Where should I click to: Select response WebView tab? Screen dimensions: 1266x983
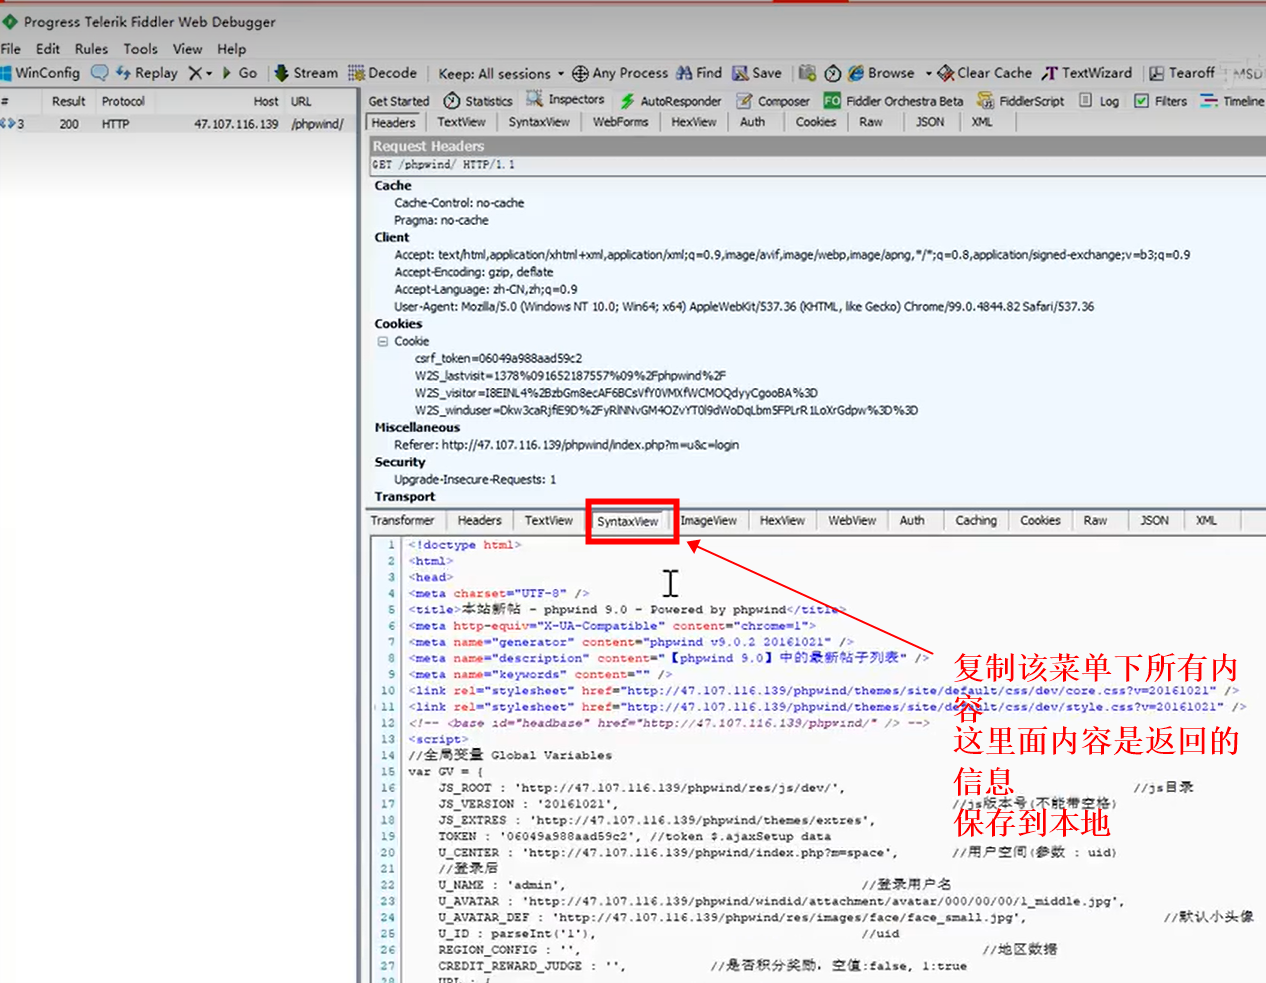852,521
